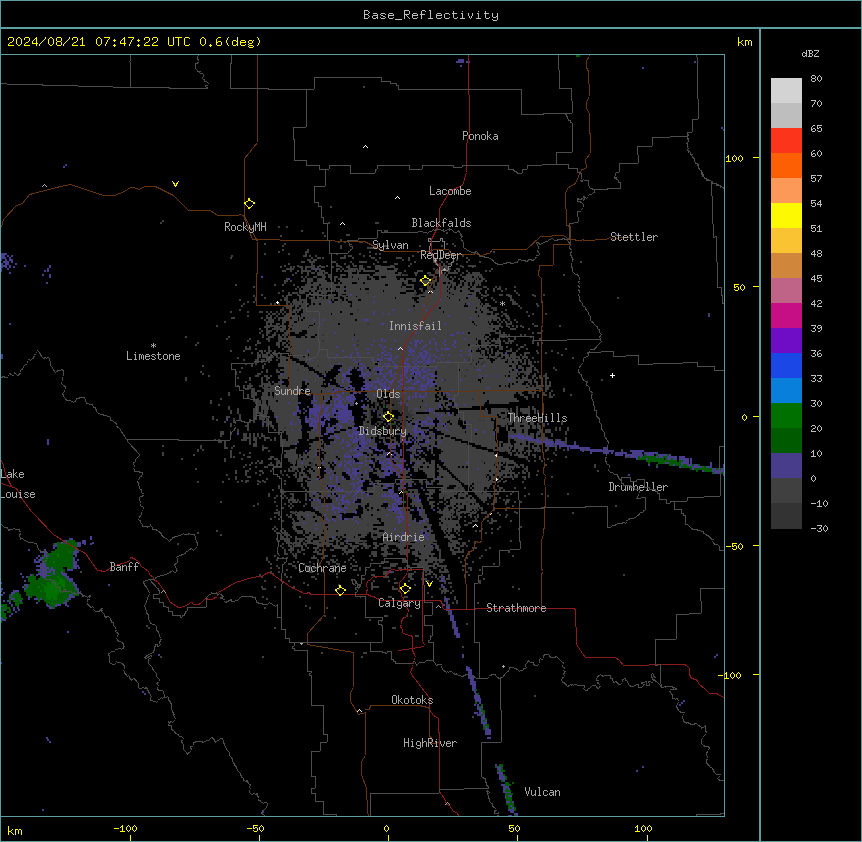Click the yellow diamond marker above RockyMH
Screen dimensions: 862x842
click(x=249, y=204)
